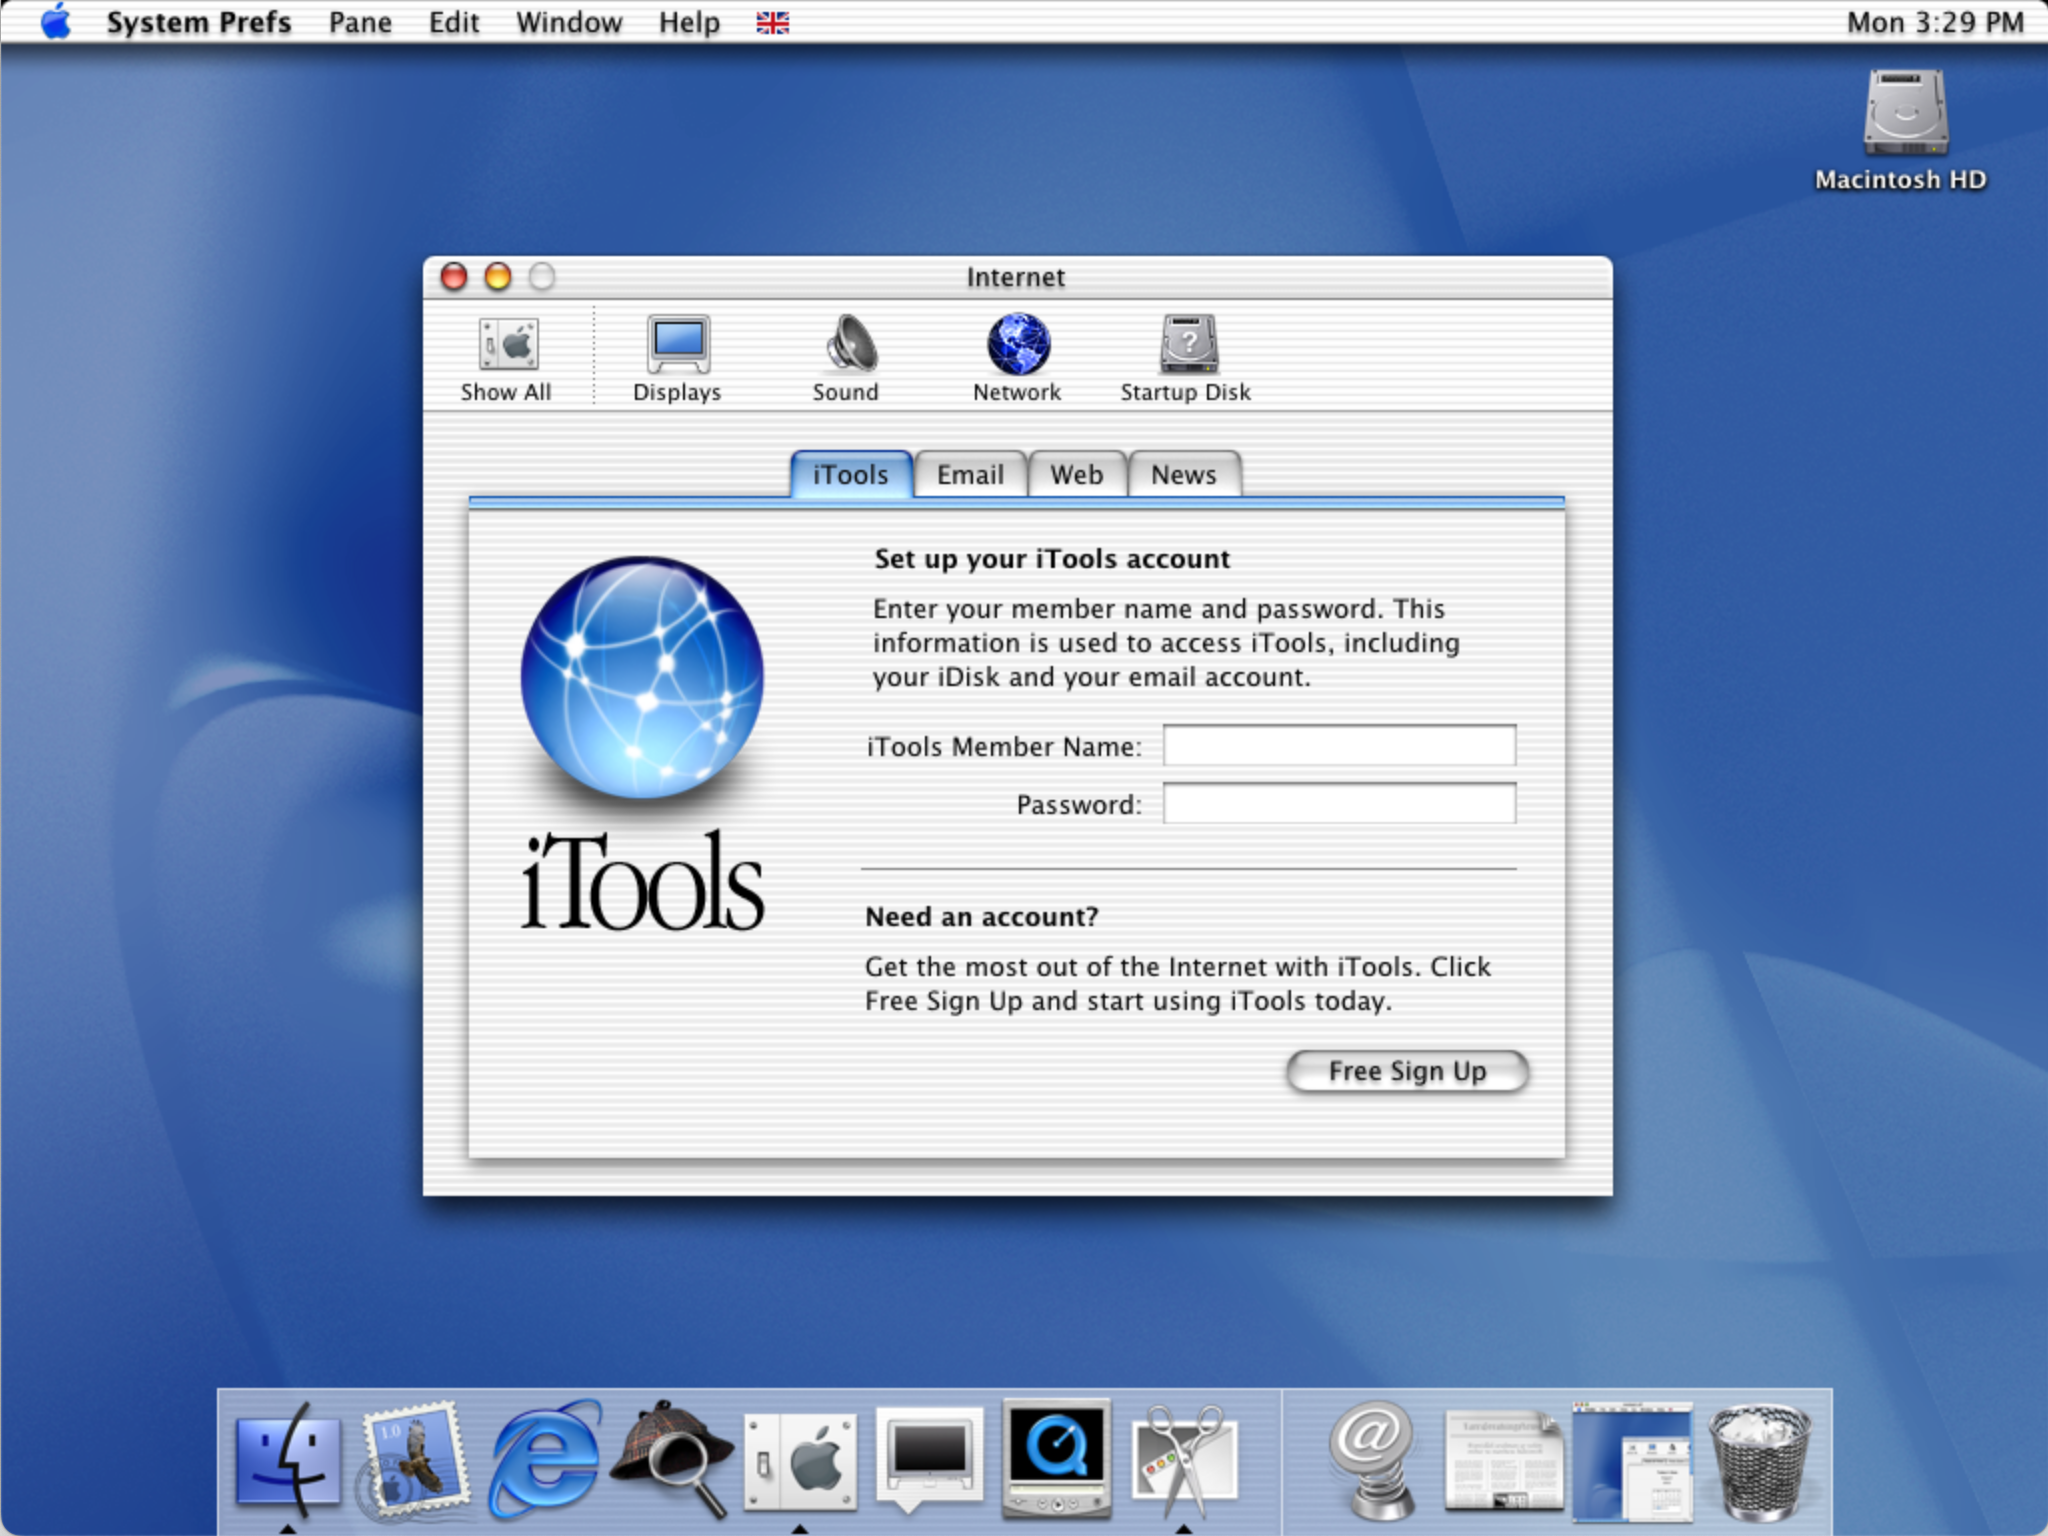
Task: Click System Preferences icon in Dock
Action: [x=800, y=1460]
